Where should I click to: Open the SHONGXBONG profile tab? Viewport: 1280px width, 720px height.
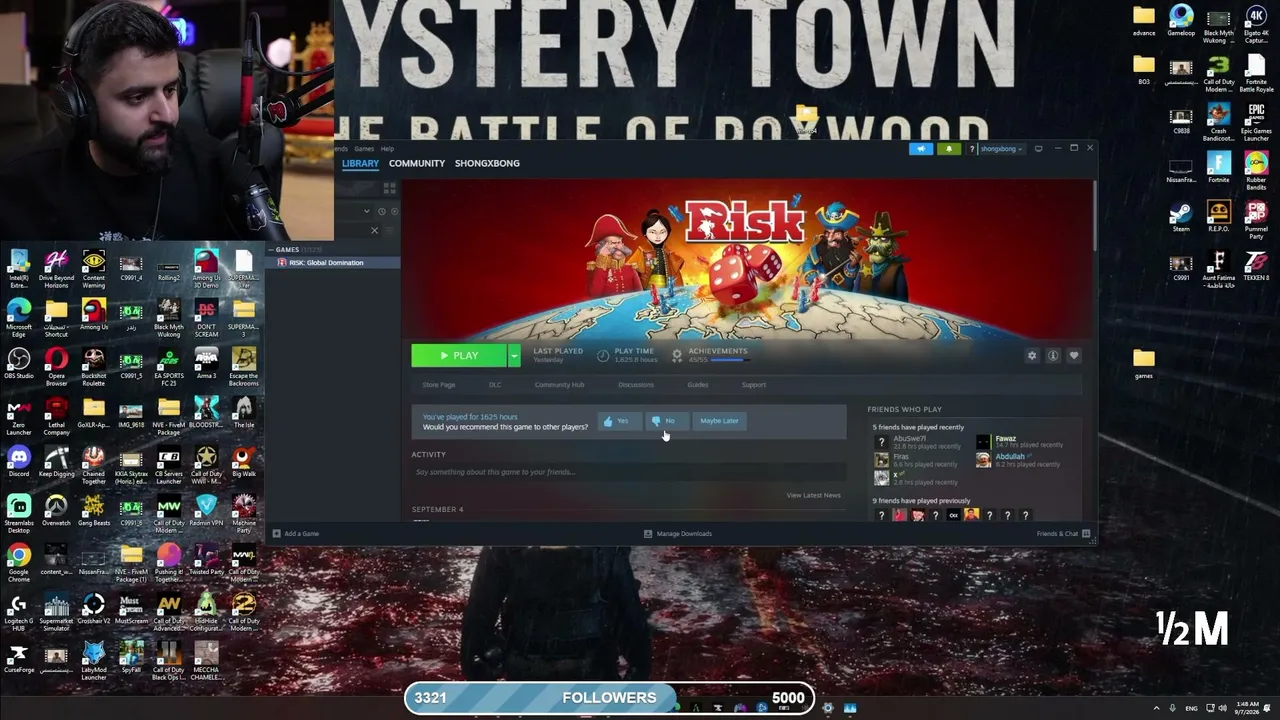pos(487,163)
